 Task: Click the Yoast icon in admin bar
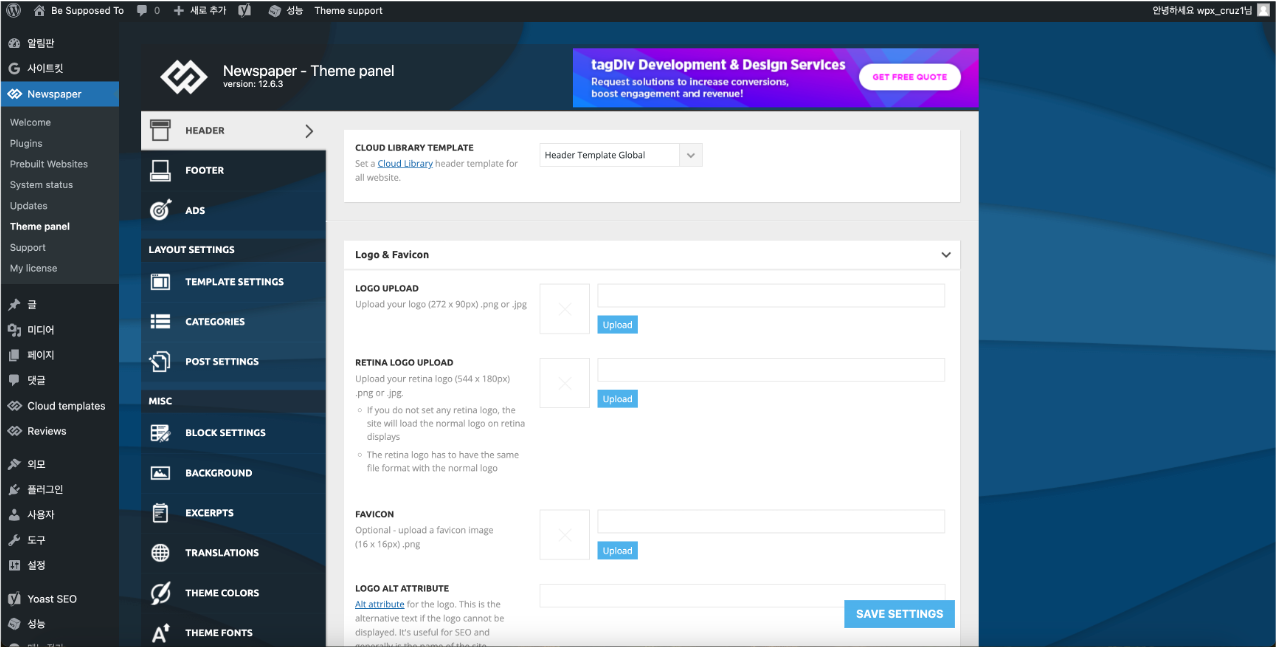(245, 10)
